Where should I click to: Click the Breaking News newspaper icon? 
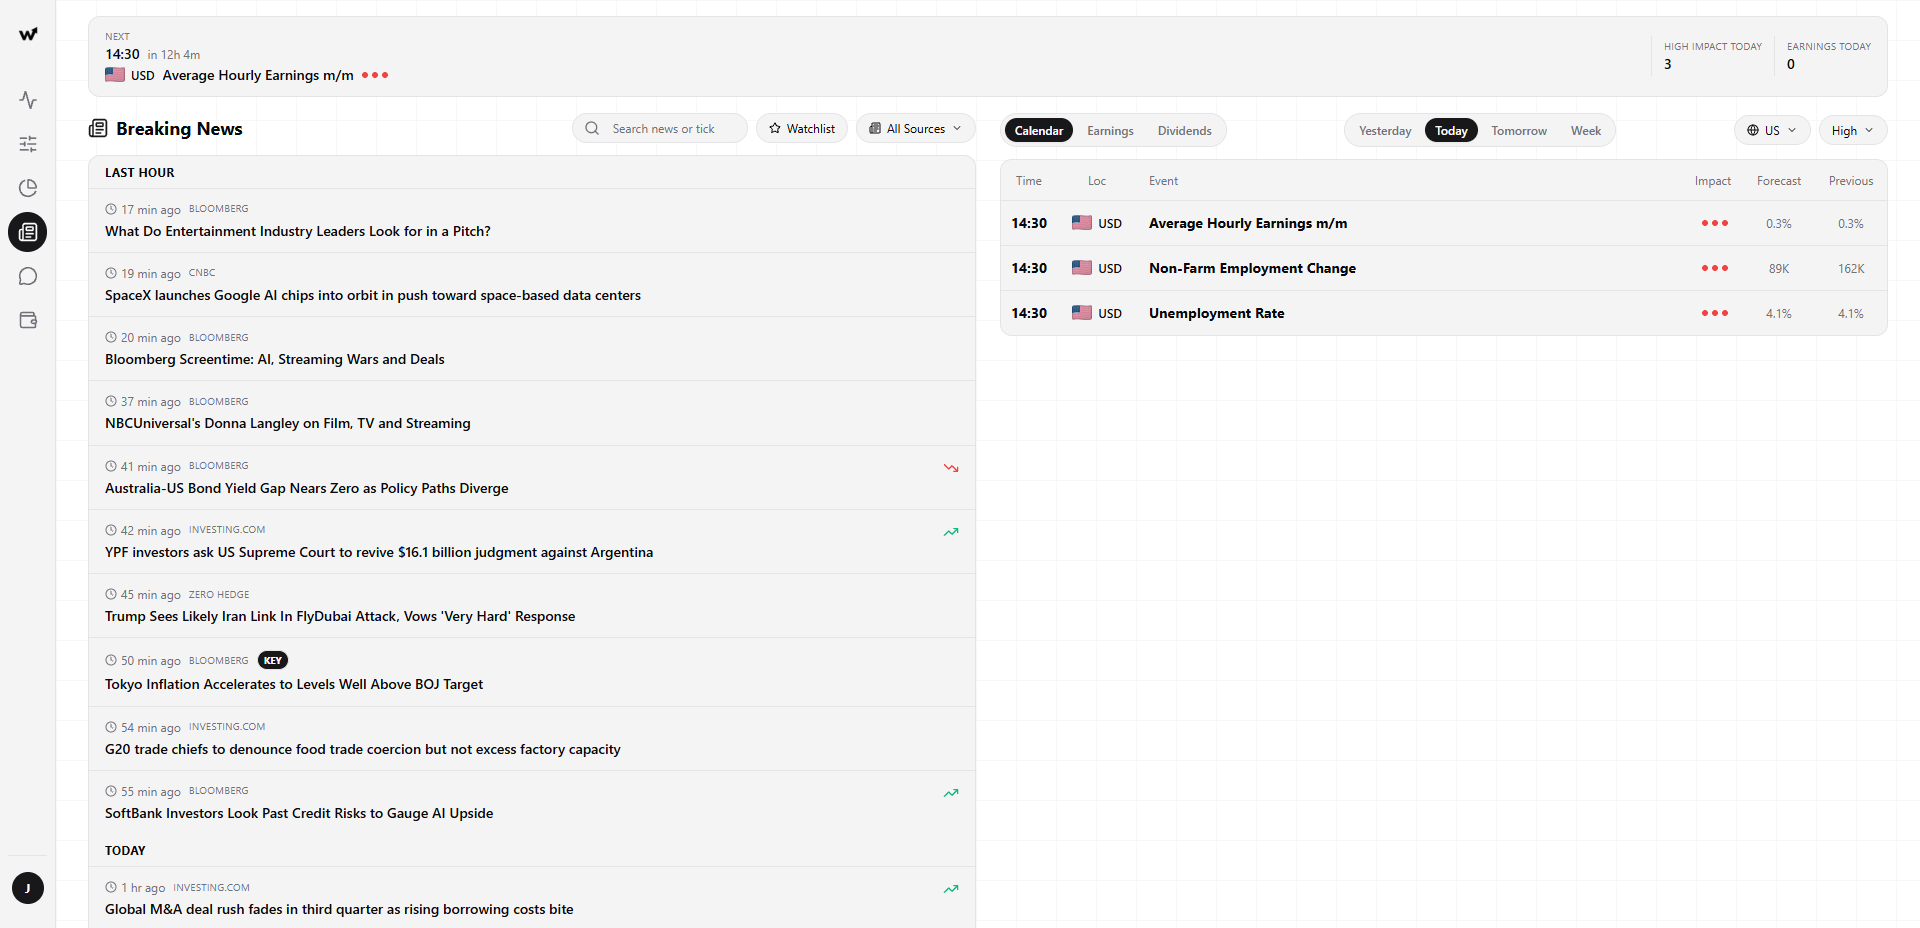click(98, 128)
